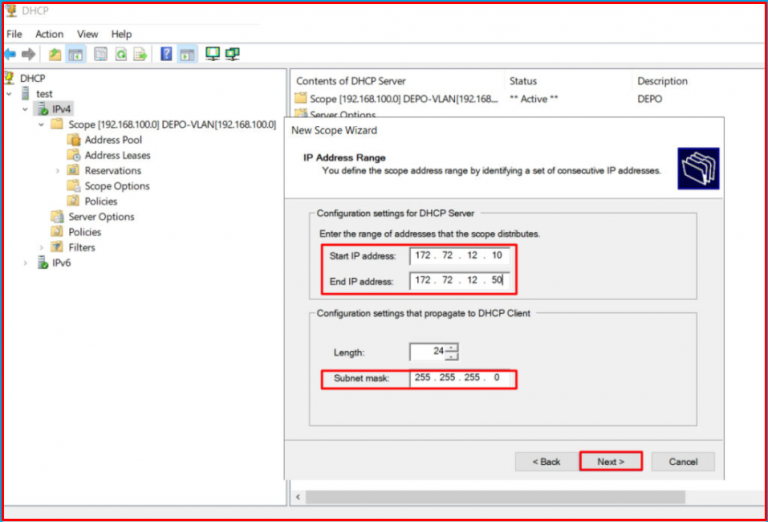The image size is (768, 522).
Task: Open Help via the blue question-mark icon
Action: (167, 54)
